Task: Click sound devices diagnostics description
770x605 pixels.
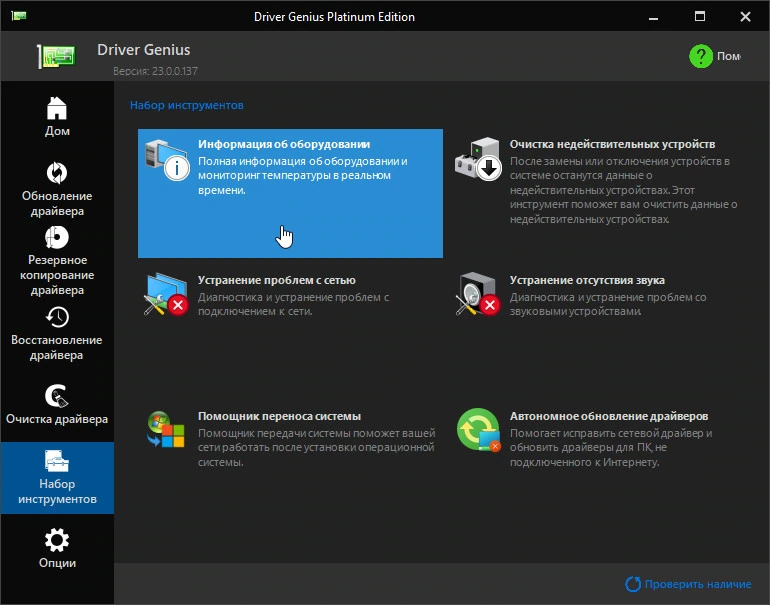Action: pyautogui.click(x=608, y=304)
